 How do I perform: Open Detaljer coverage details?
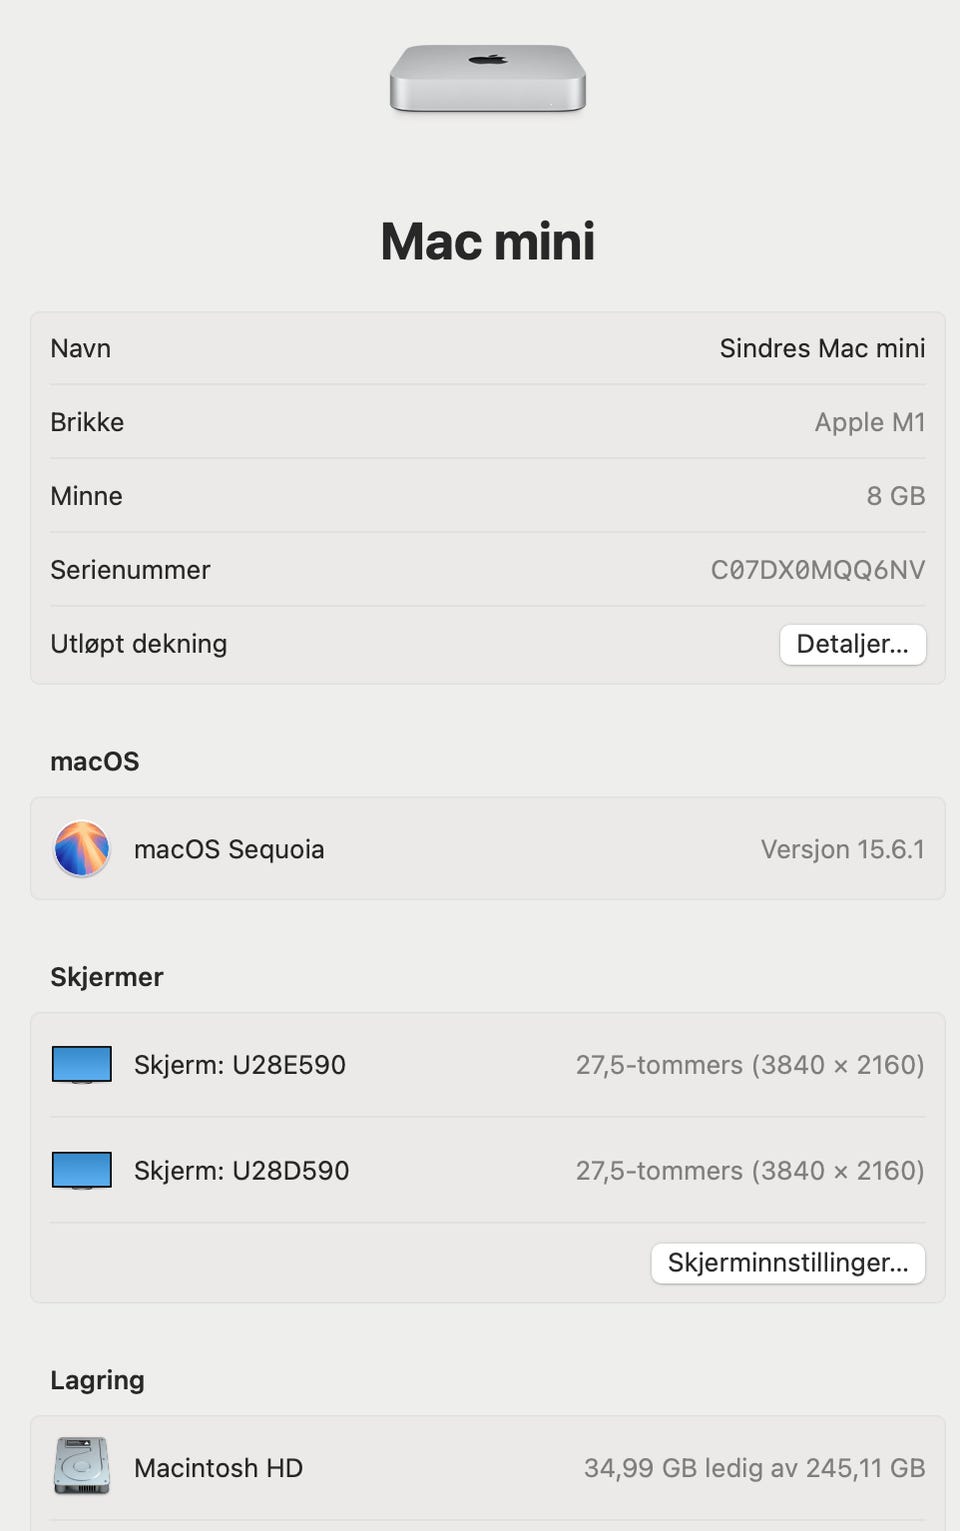852,644
